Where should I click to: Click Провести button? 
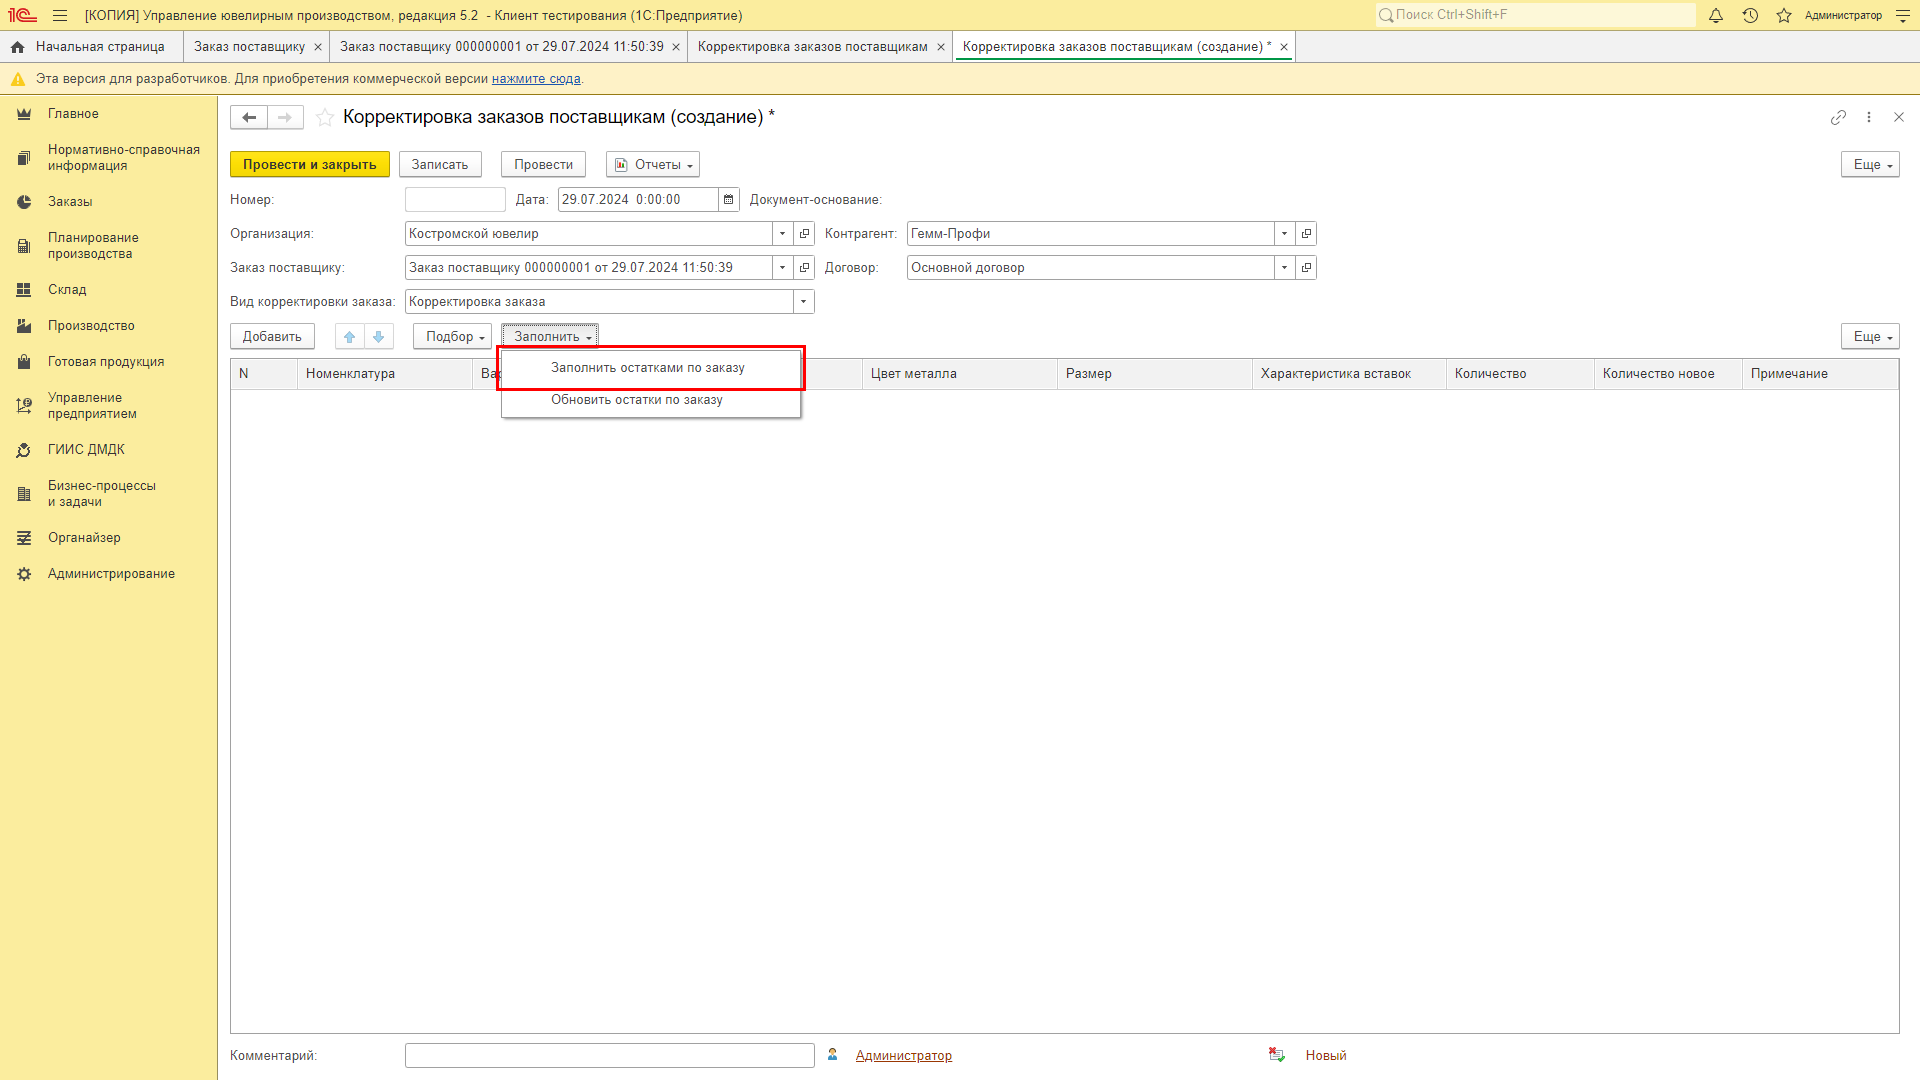click(544, 165)
